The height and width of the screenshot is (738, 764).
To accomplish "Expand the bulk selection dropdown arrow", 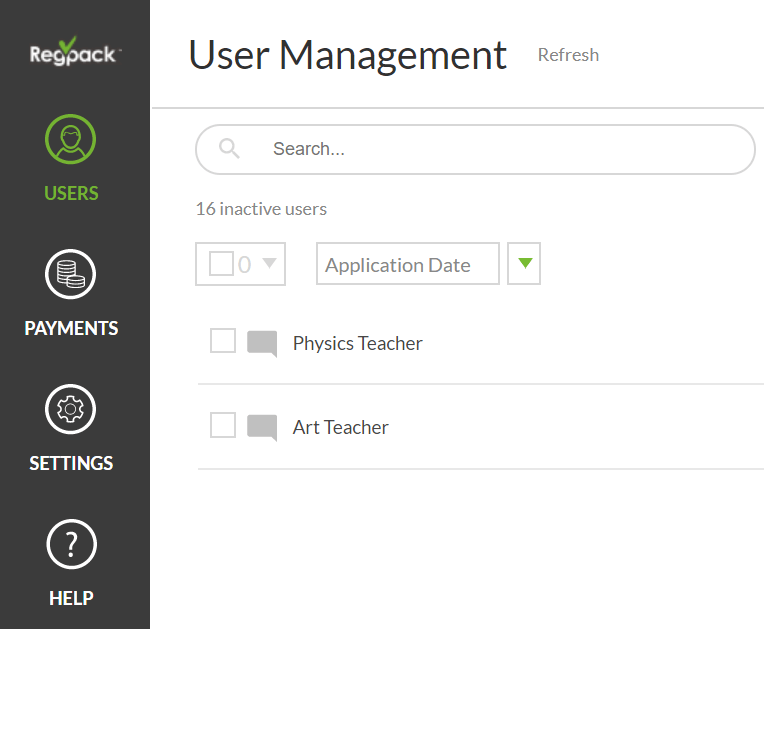I will point(269,264).
